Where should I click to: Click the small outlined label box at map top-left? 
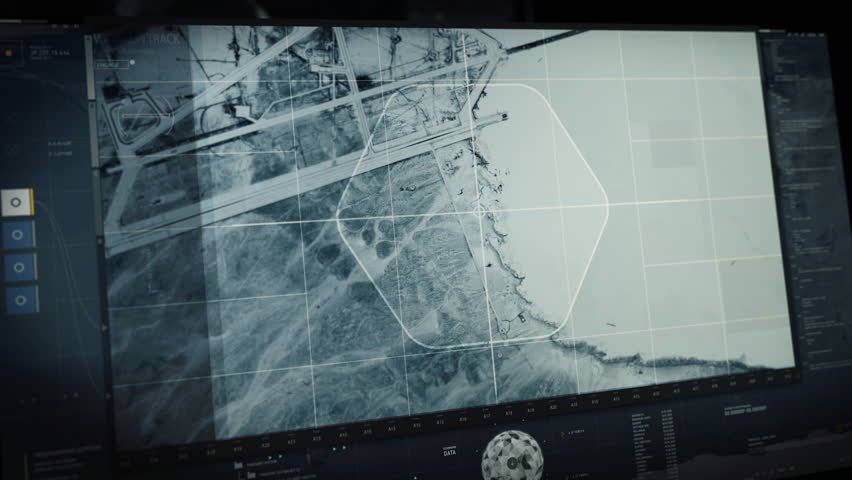(x=112, y=65)
